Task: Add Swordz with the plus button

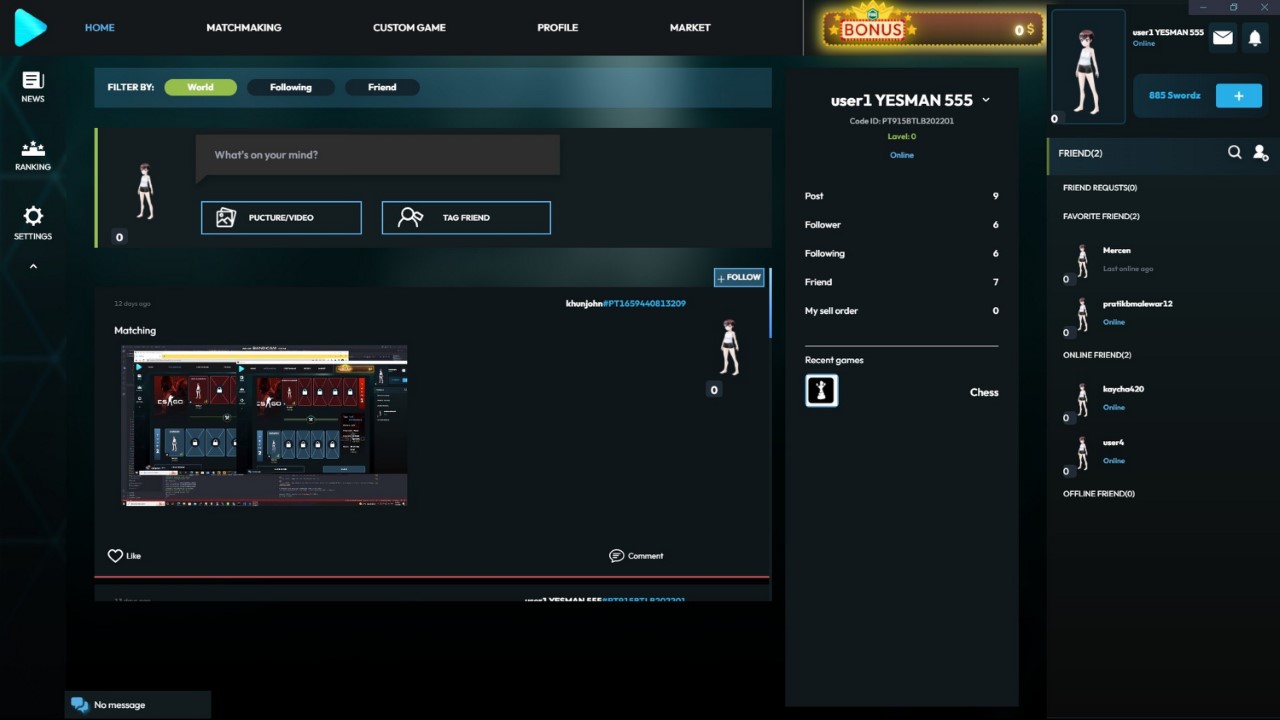Action: [1238, 96]
